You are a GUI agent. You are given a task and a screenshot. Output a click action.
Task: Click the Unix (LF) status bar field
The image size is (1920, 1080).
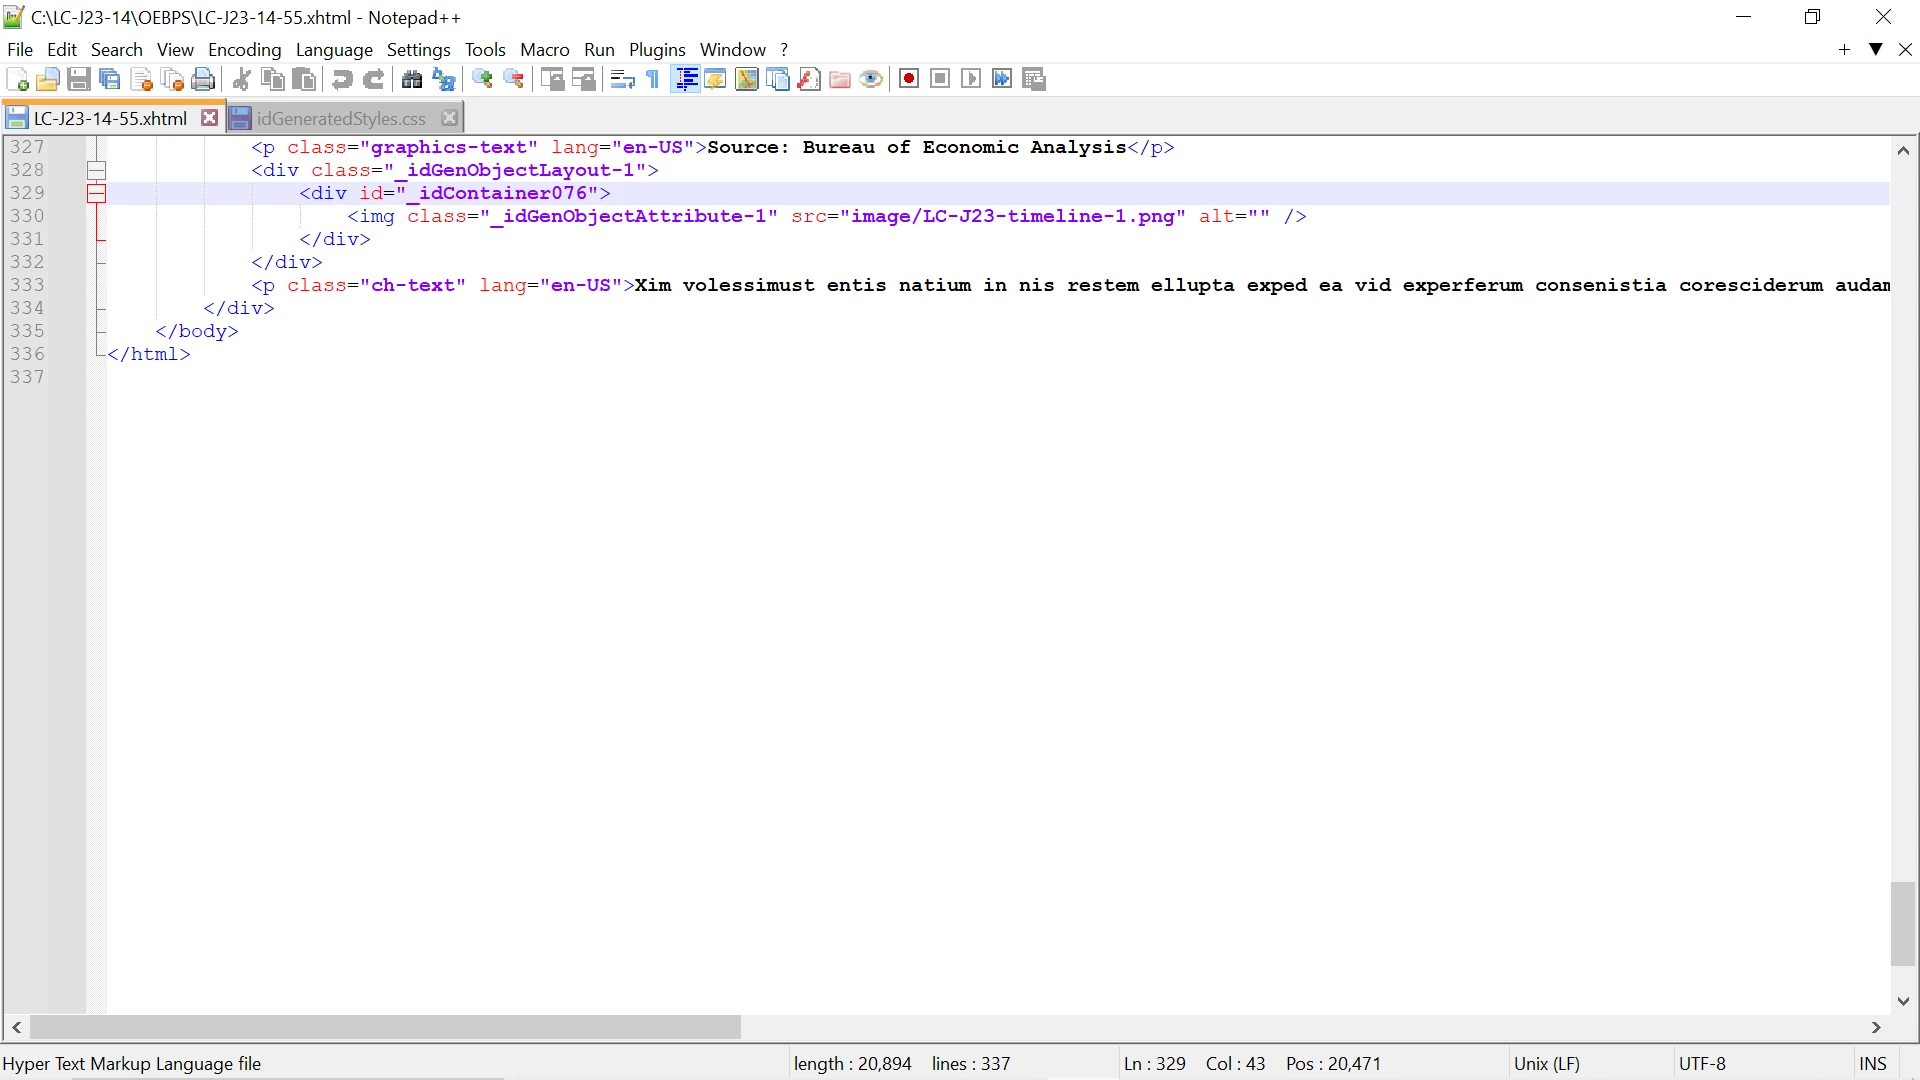pyautogui.click(x=1546, y=1064)
